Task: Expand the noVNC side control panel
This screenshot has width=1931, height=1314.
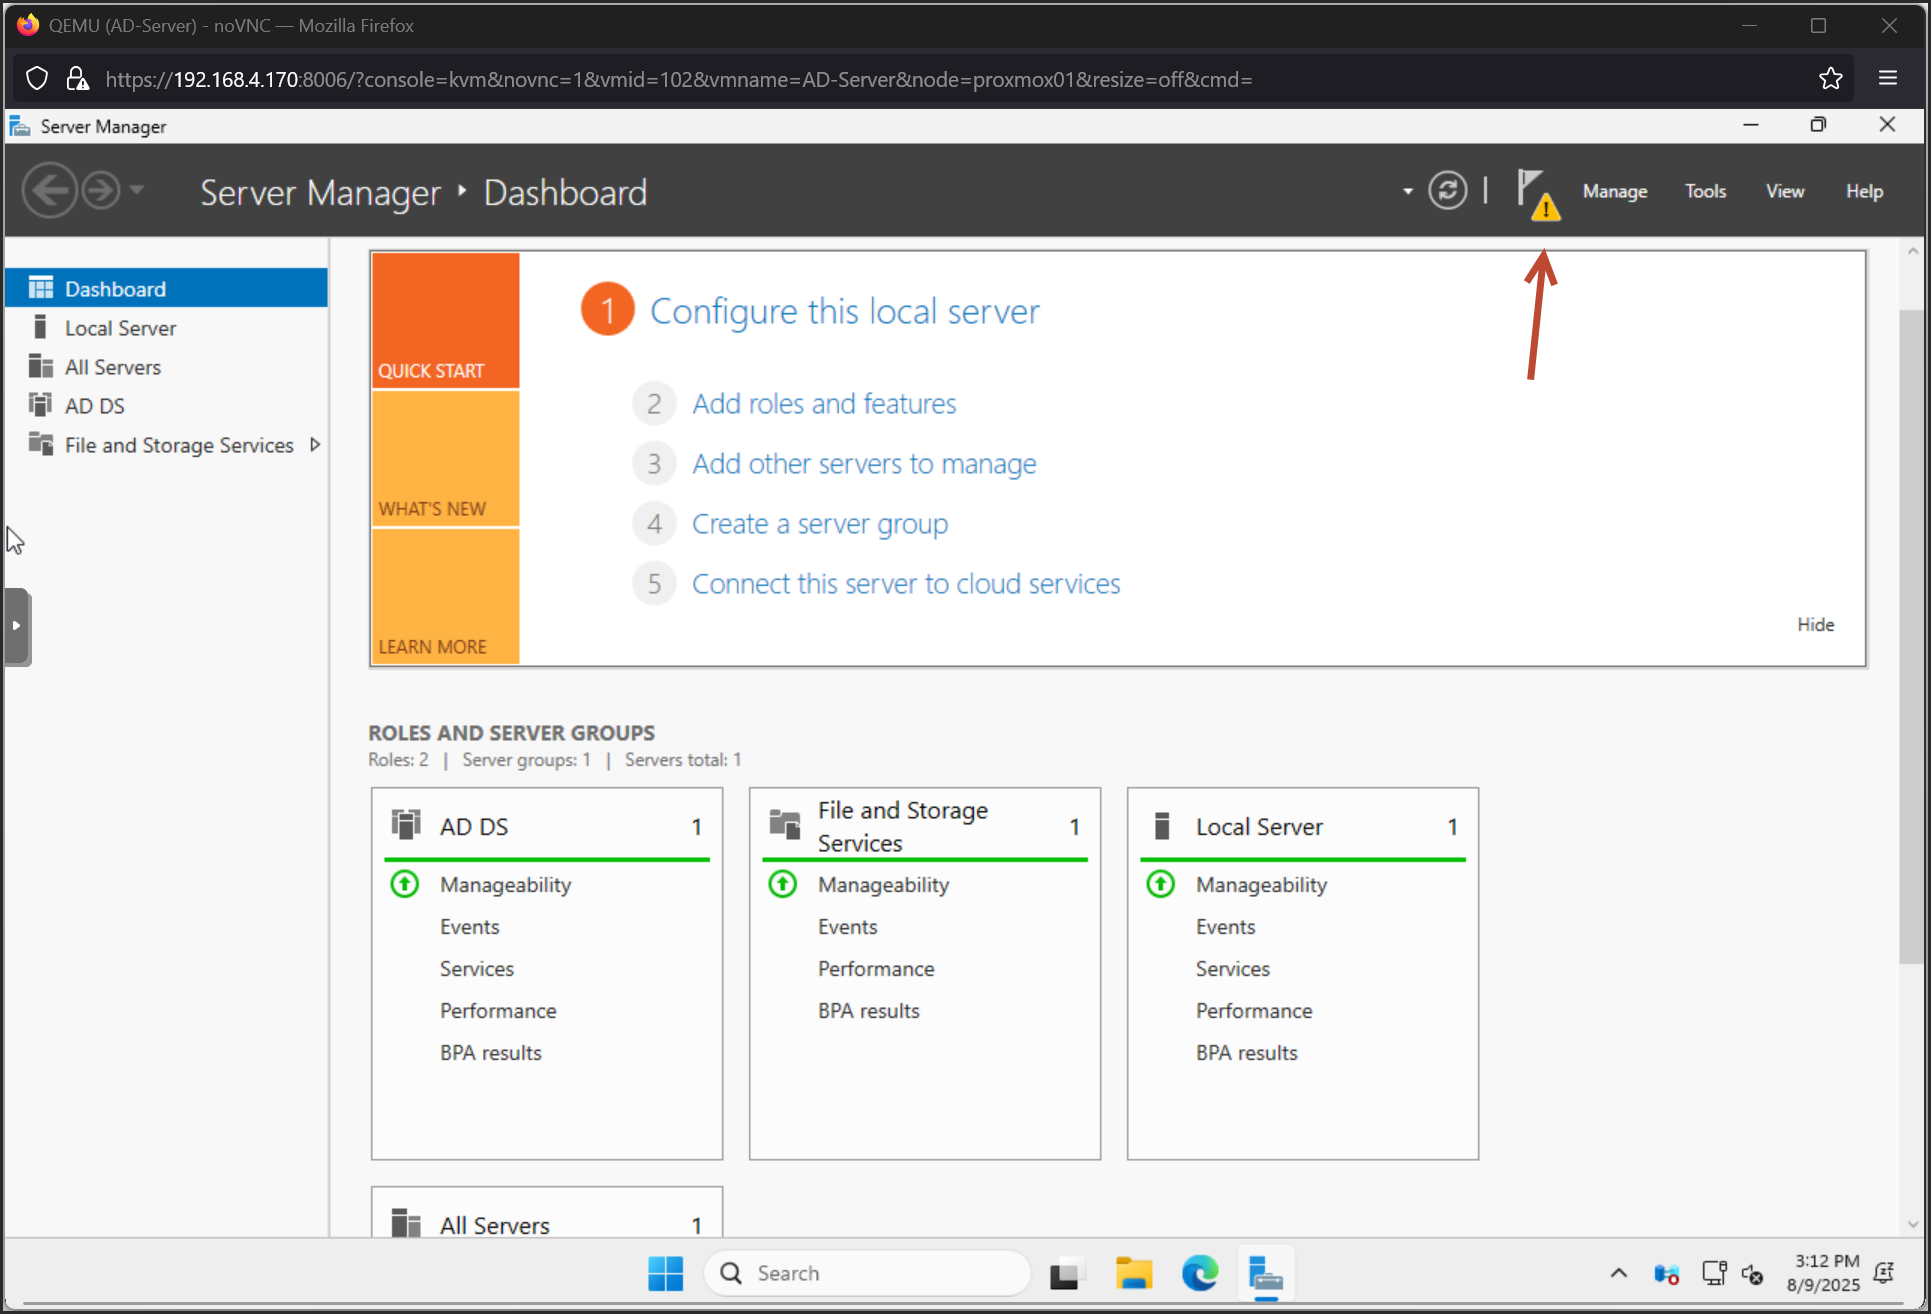Action: tap(17, 626)
